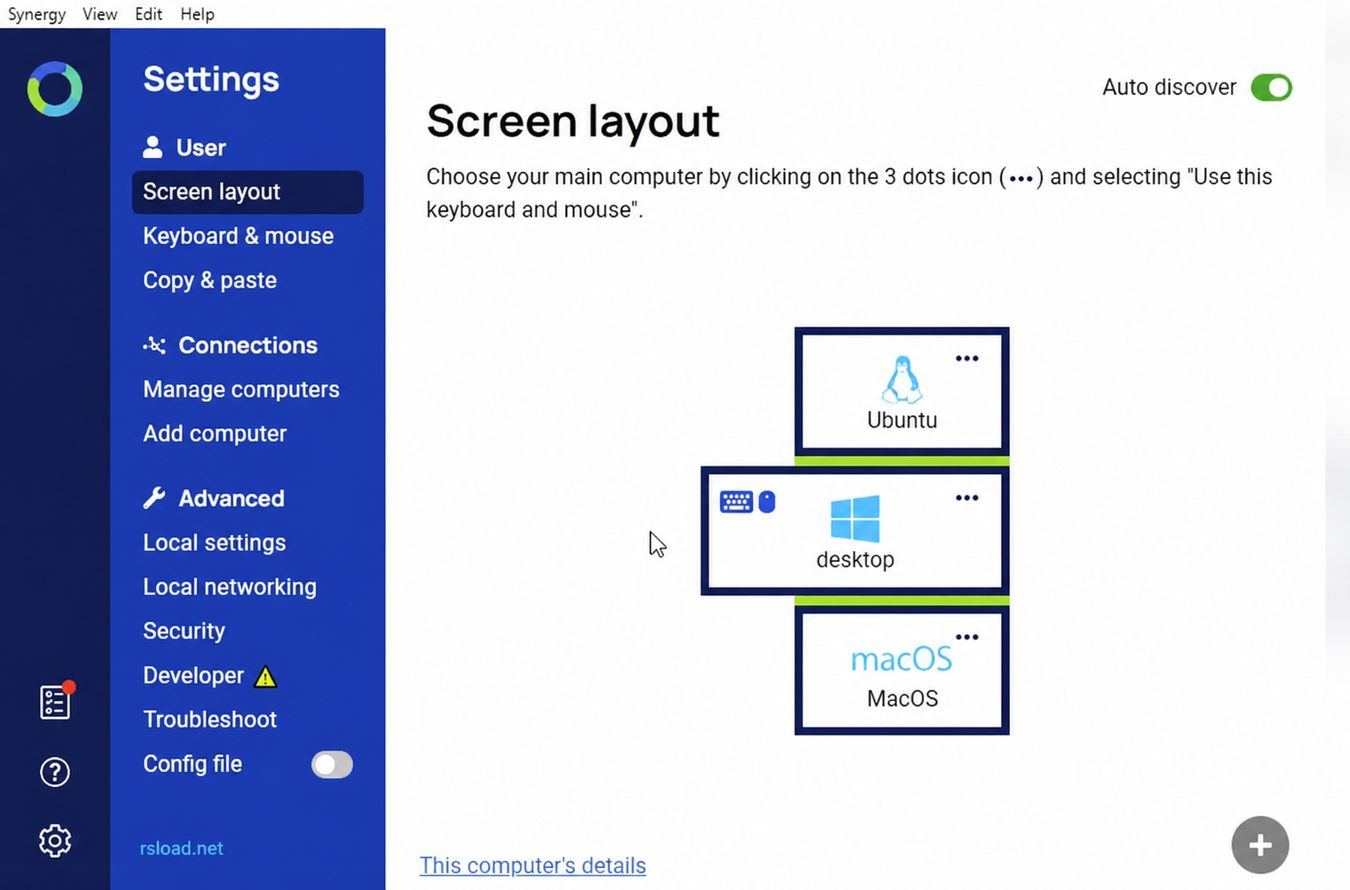1350x890 pixels.
Task: Click the User section person icon
Action: (x=153, y=147)
